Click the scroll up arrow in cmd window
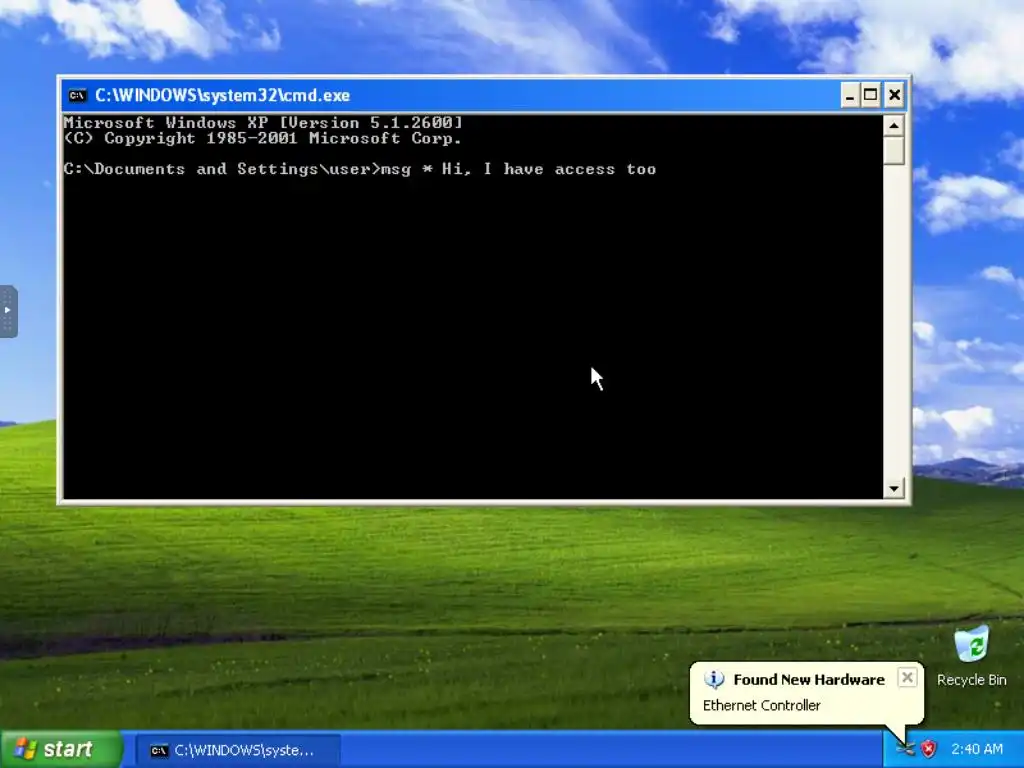 pos(893,125)
